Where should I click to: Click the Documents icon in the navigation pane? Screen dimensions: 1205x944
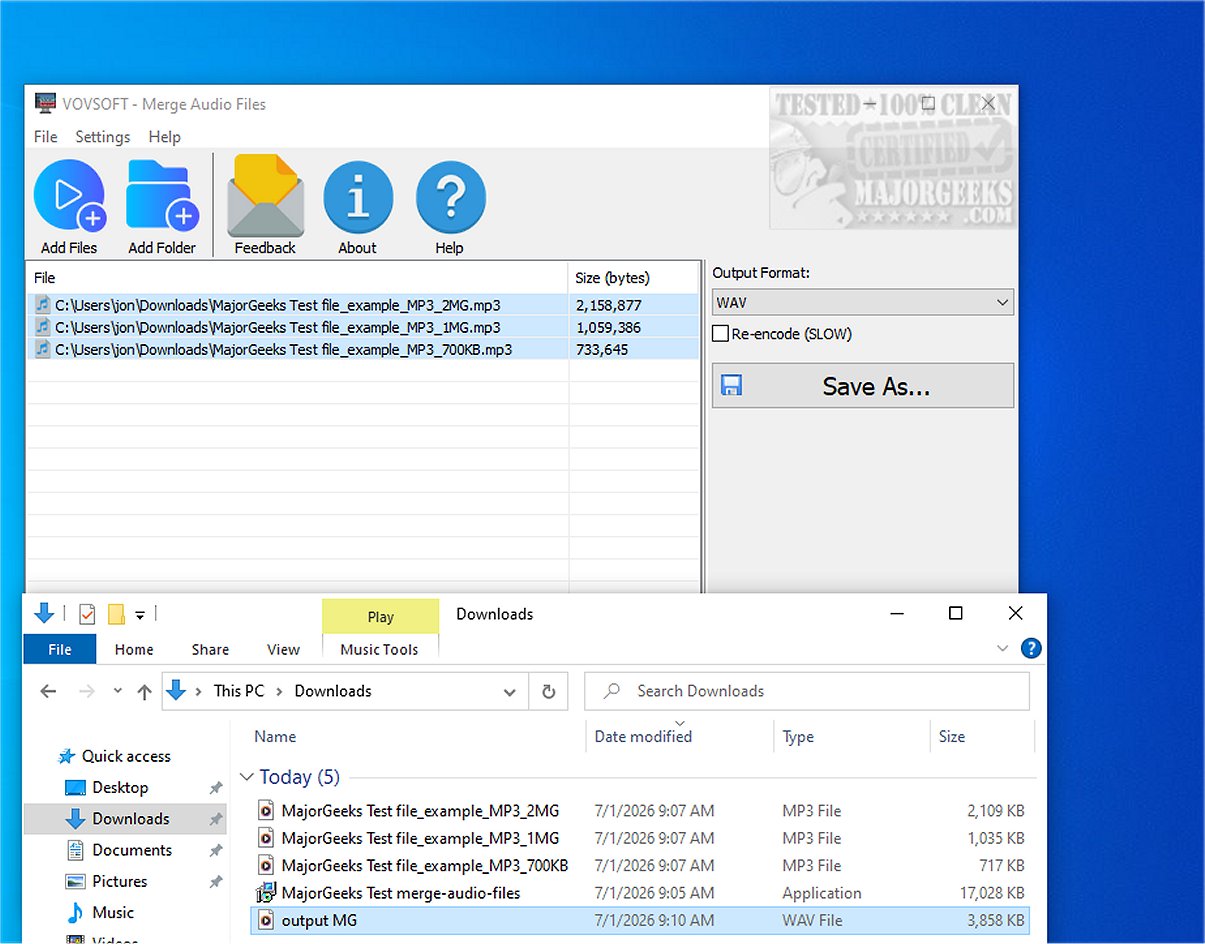pyautogui.click(x=75, y=850)
